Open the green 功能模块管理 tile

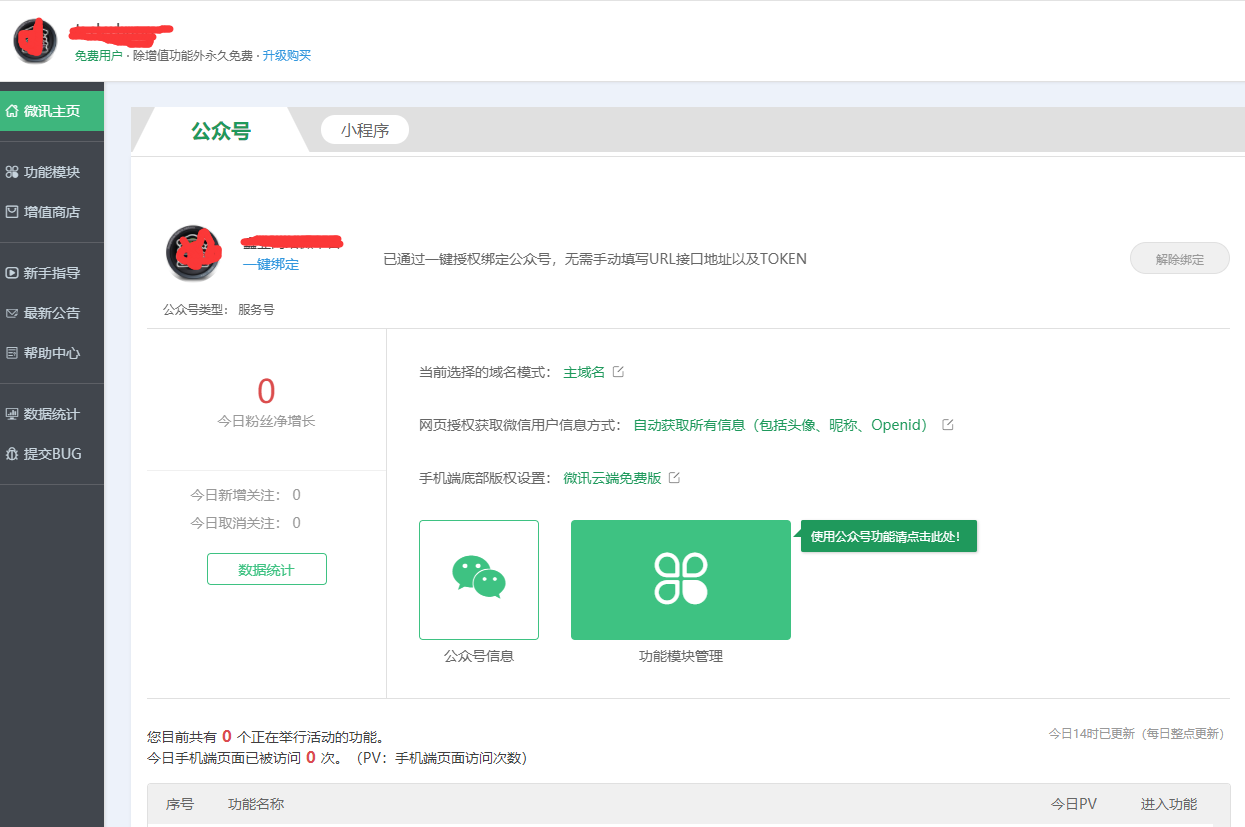[680, 580]
